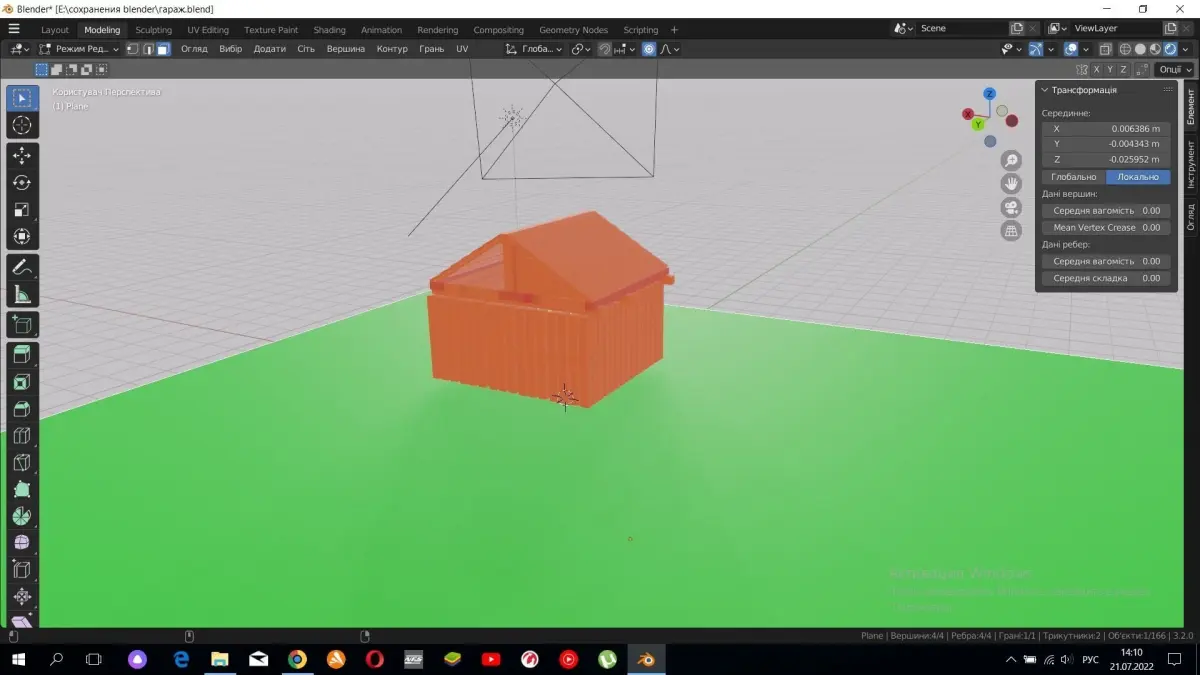Open the Sculpting workspace tab
Viewport: 1200px width, 675px height.
pyautogui.click(x=153, y=30)
